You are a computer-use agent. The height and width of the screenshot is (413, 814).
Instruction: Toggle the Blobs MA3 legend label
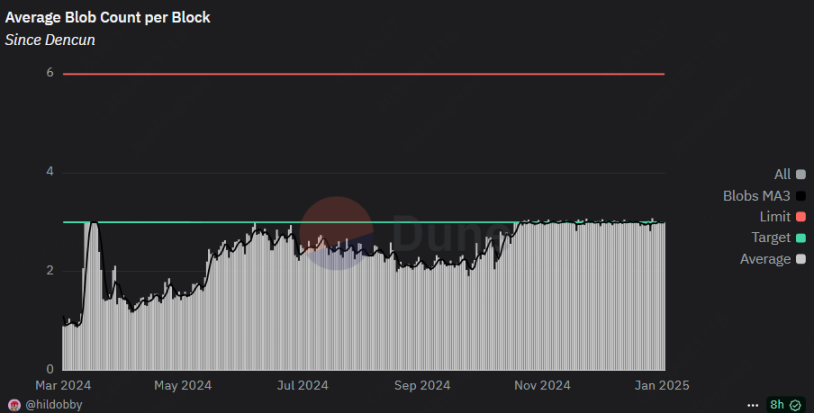point(757,195)
